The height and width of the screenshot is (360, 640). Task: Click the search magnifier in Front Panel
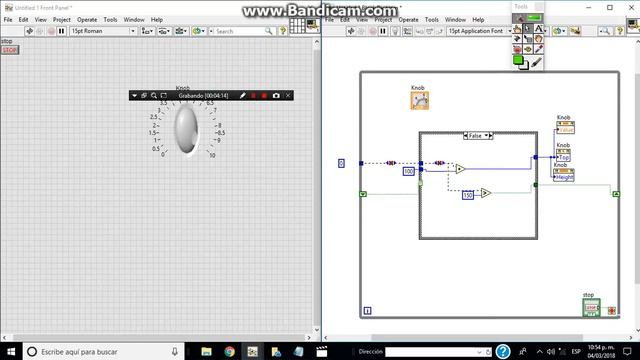coord(269,31)
